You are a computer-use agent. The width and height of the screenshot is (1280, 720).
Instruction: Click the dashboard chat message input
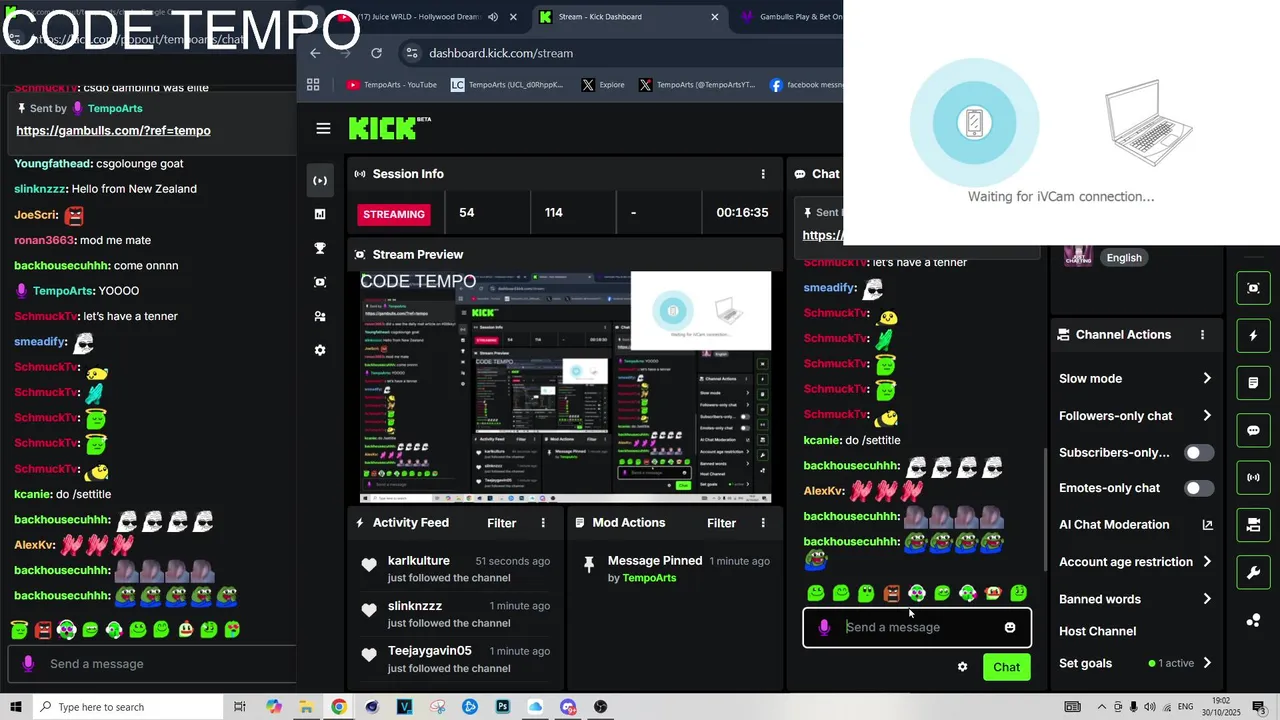917,627
